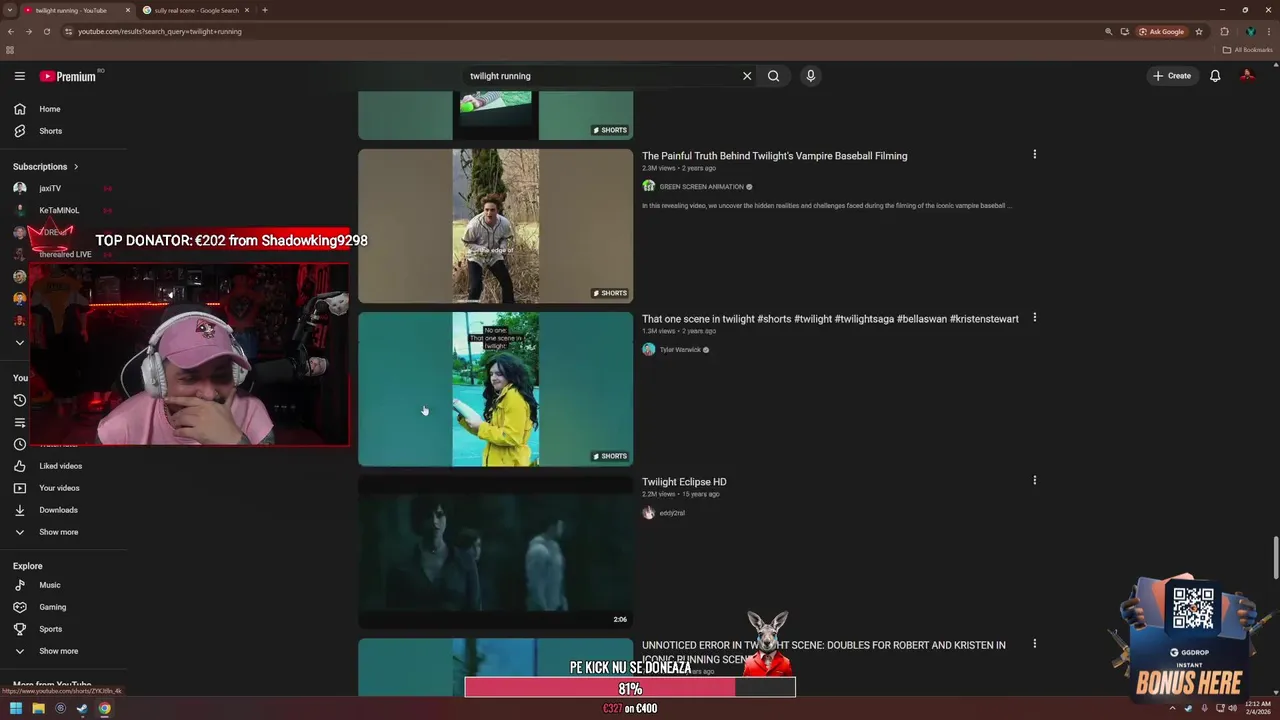The height and width of the screenshot is (720, 1280).
Task: Start voice search with the microphone icon
Action: 810,76
